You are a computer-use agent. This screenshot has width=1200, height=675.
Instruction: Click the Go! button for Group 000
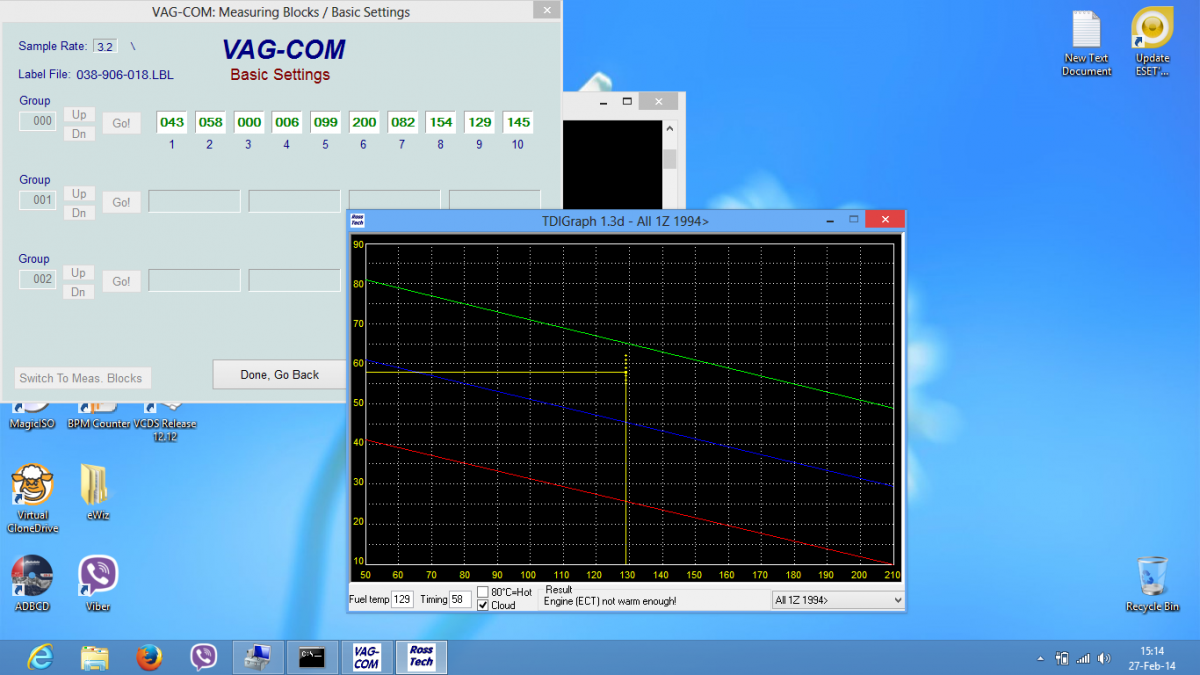[121, 123]
